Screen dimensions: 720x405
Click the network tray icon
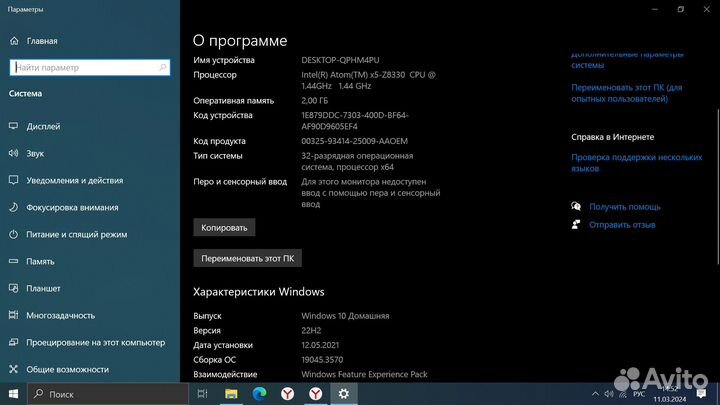[623, 394]
